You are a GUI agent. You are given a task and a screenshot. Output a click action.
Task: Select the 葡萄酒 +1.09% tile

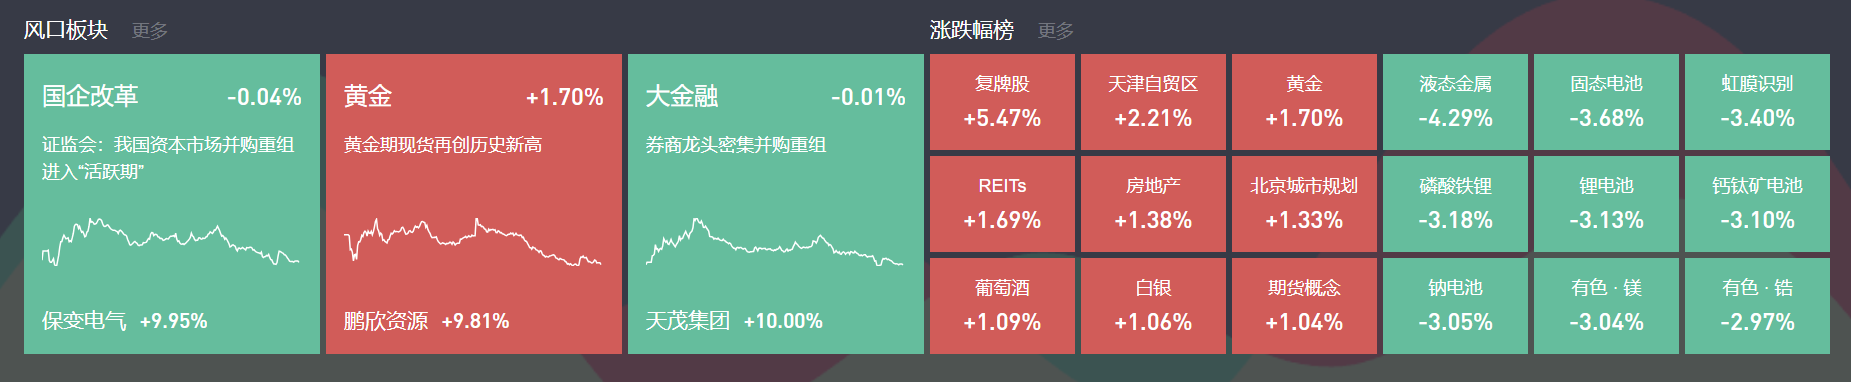point(1002,306)
